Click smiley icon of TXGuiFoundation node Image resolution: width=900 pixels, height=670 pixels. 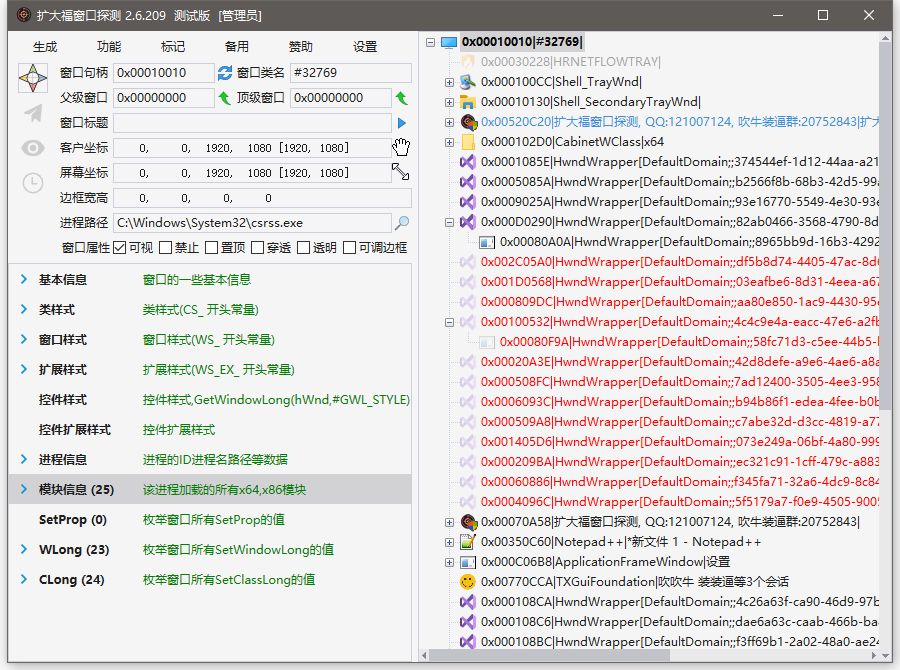[x=468, y=582]
